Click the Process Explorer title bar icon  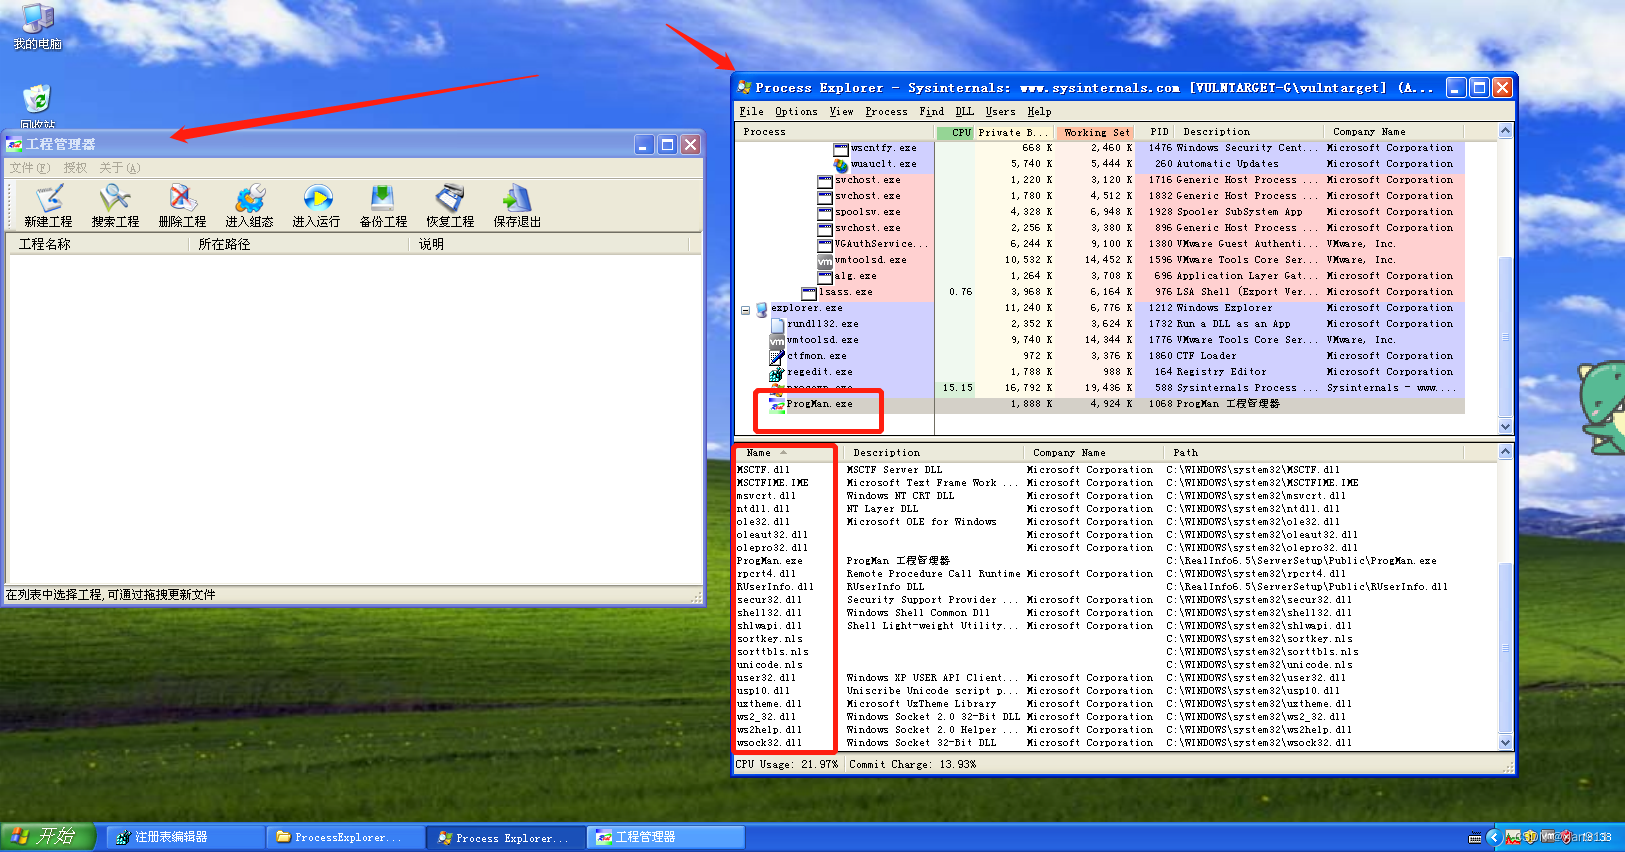pos(745,88)
